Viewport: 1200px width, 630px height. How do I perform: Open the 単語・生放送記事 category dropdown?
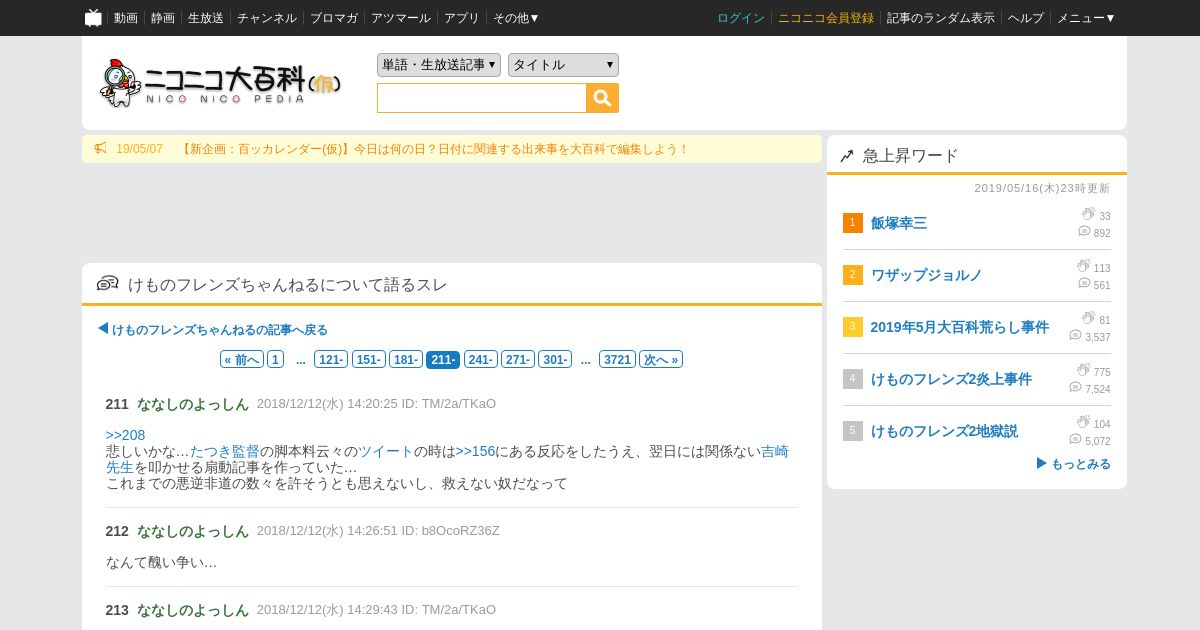[x=439, y=65]
